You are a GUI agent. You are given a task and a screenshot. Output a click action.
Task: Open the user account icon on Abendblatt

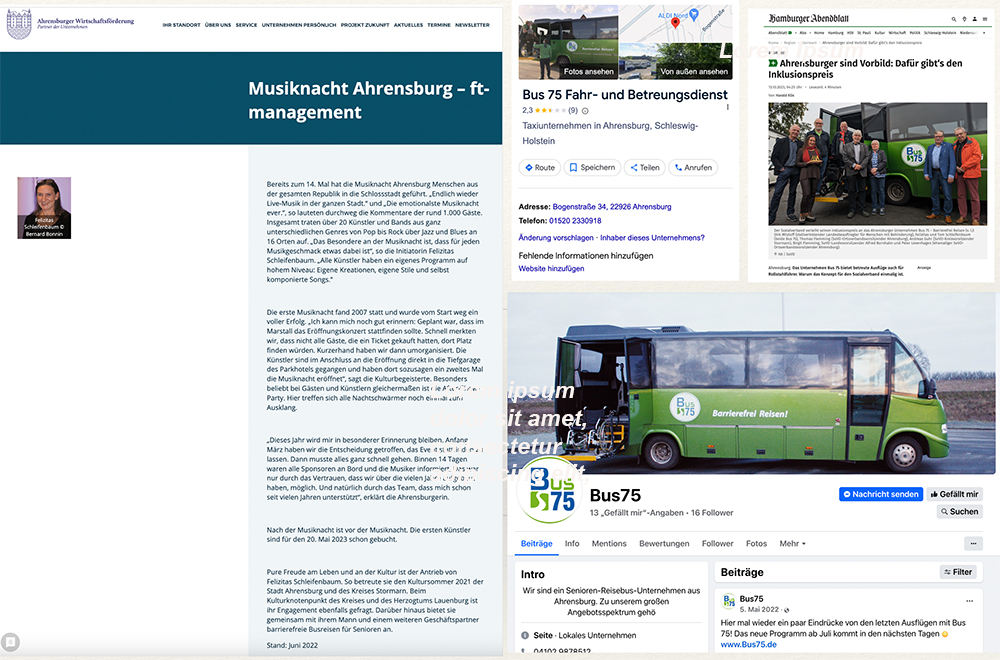pos(974,19)
